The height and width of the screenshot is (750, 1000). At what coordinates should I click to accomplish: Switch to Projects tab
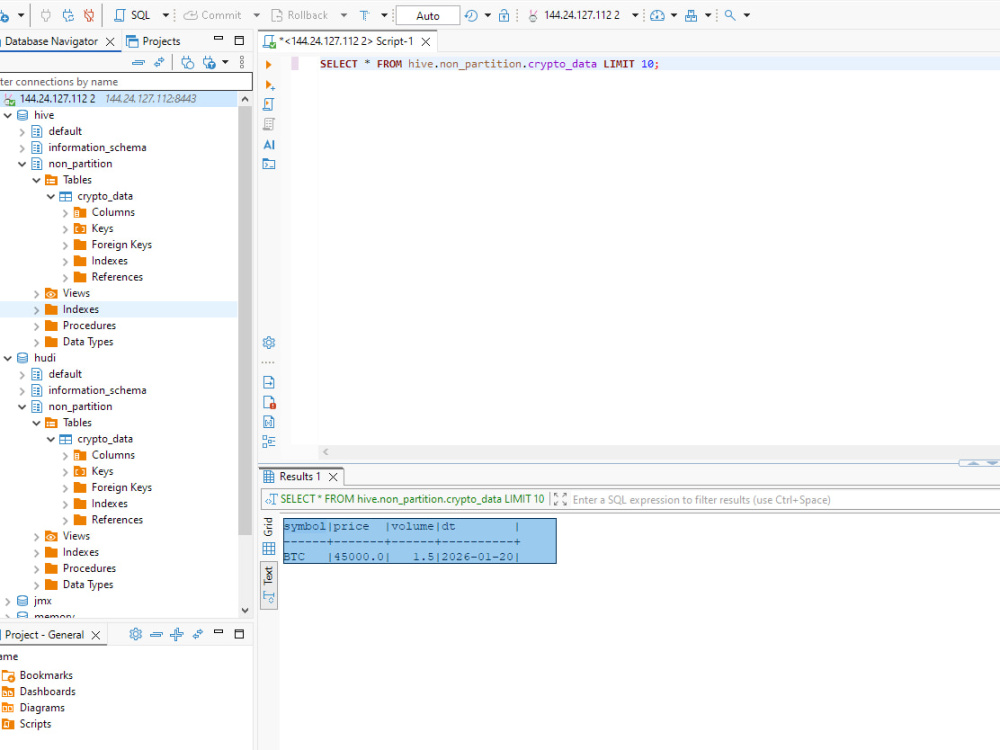154,41
